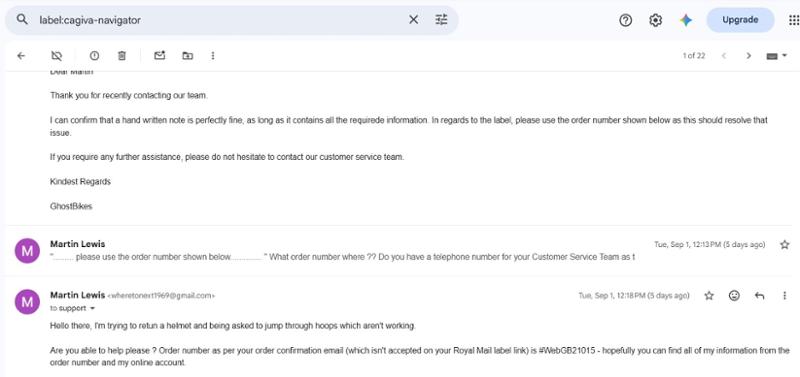Click the 'Kindest Regards' line

tap(80, 182)
